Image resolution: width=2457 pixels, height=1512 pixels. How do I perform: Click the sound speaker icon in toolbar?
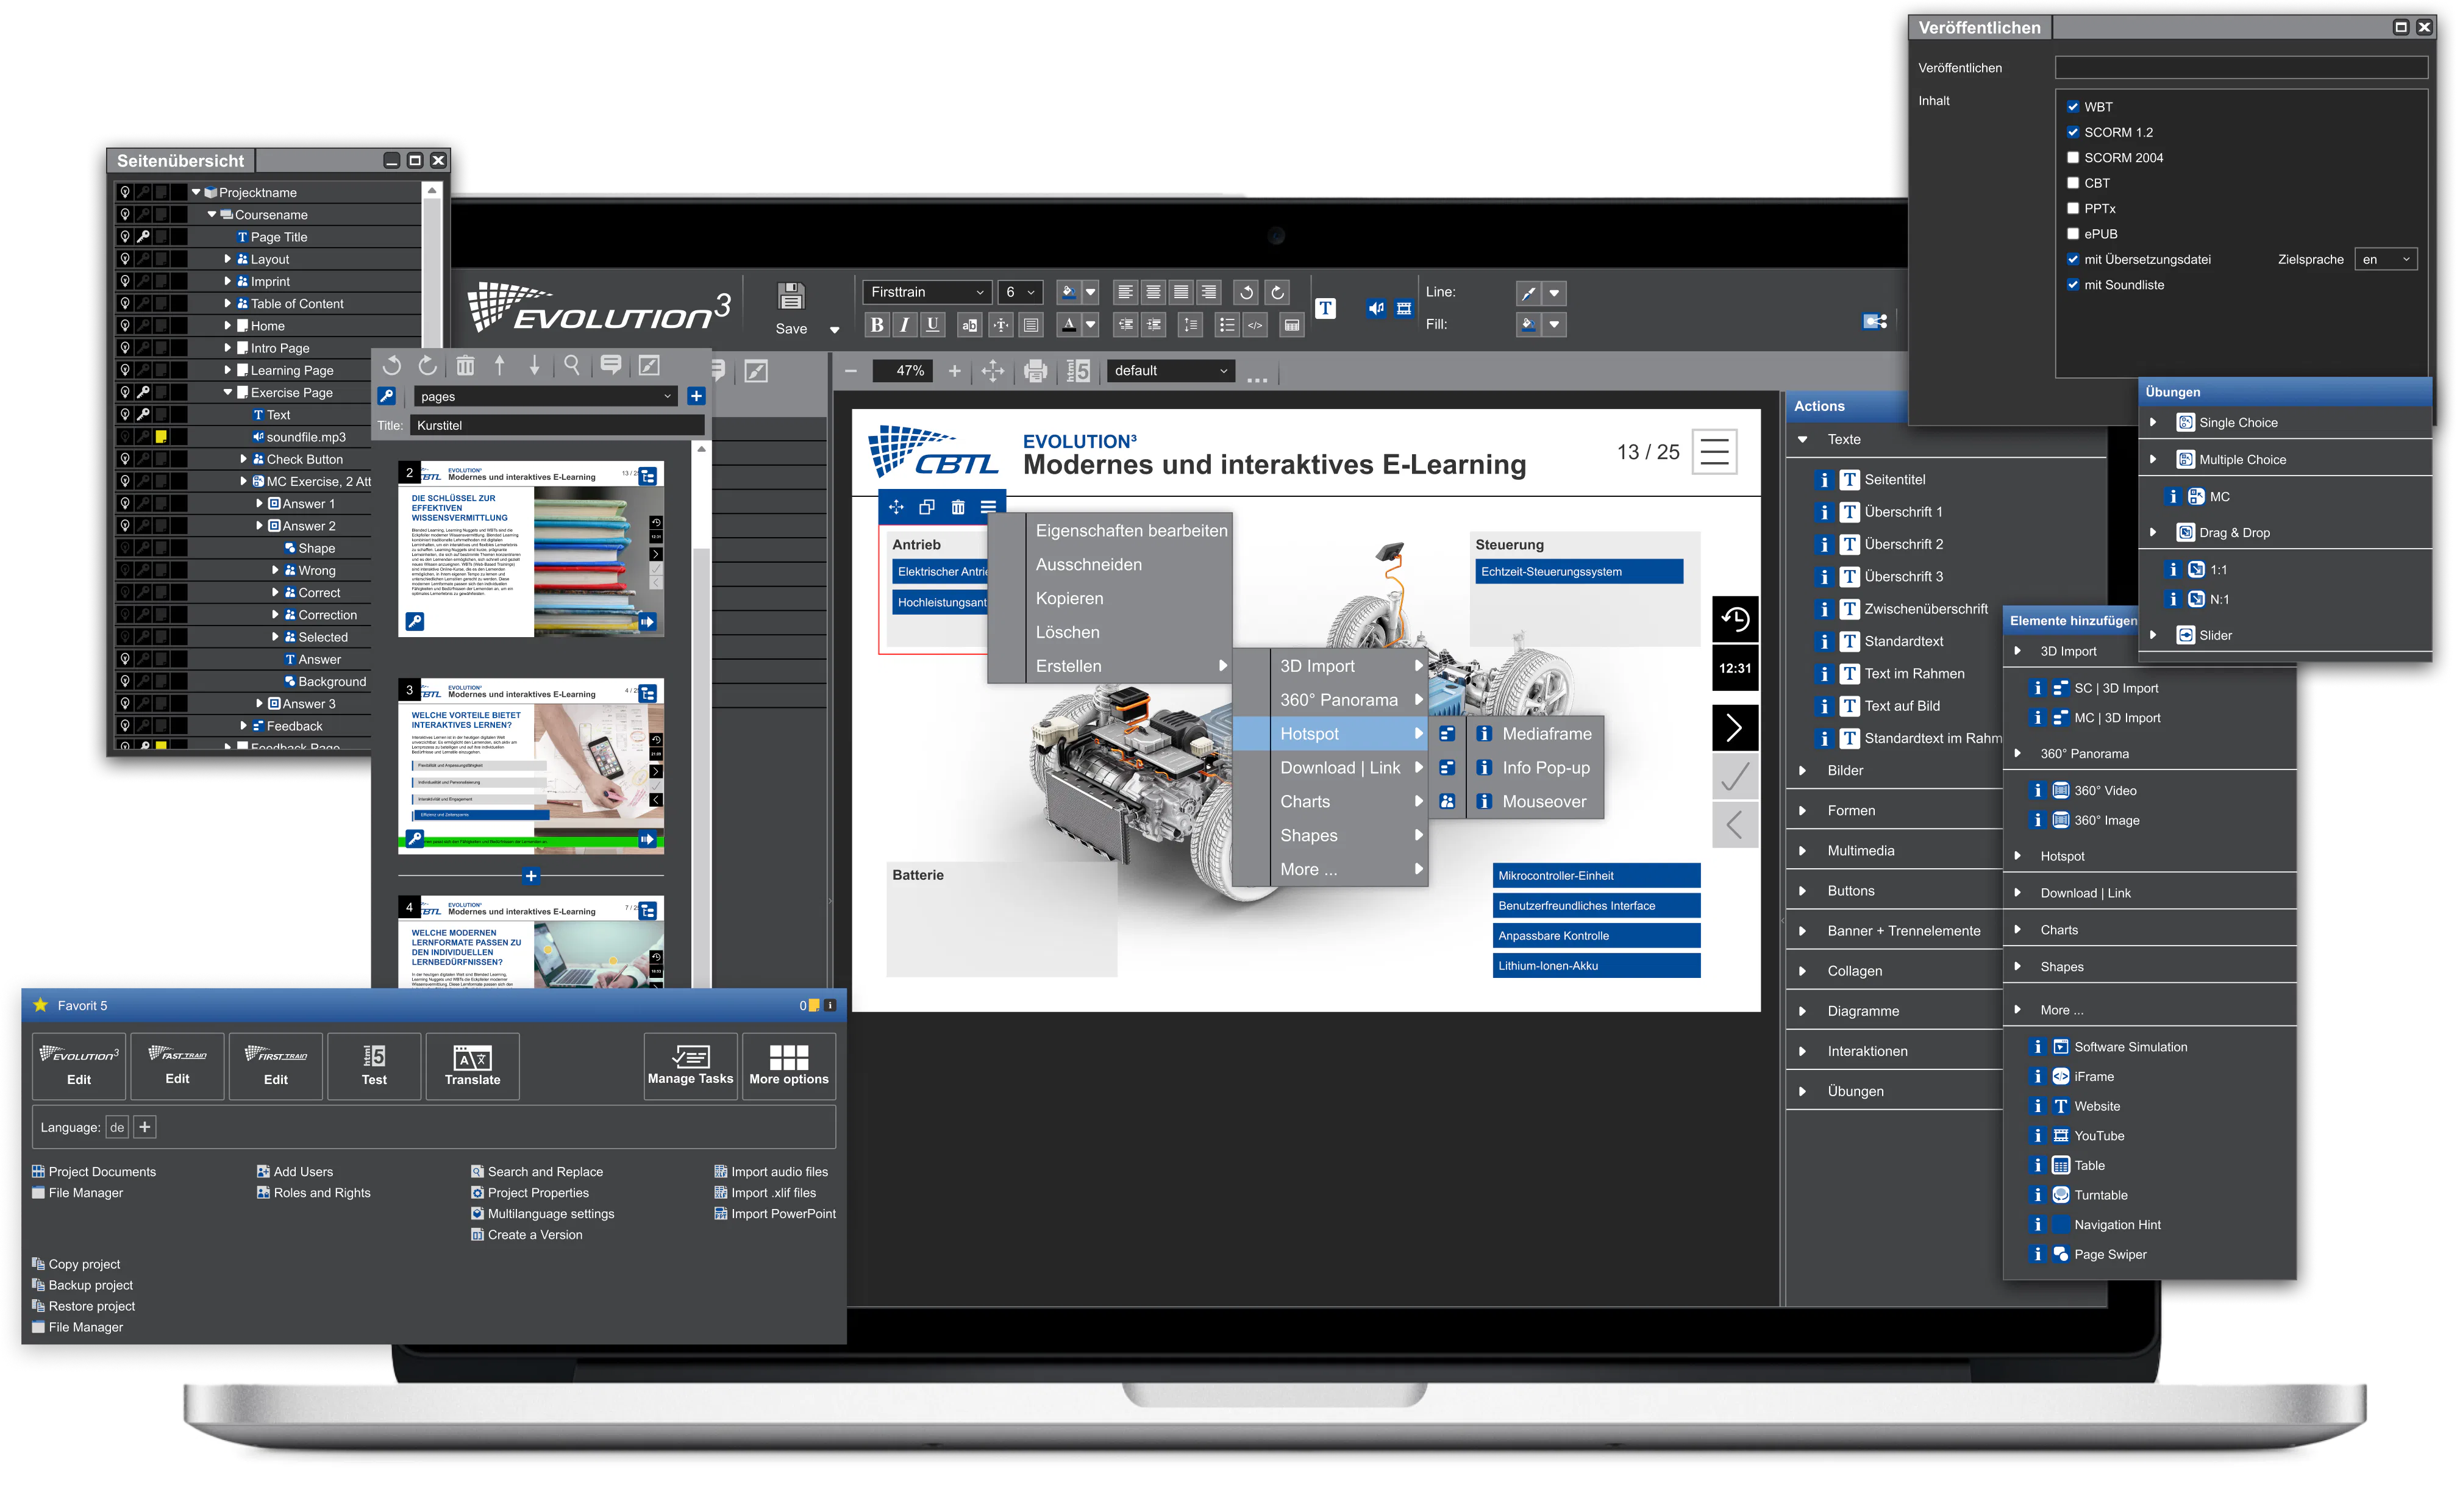[x=1376, y=308]
